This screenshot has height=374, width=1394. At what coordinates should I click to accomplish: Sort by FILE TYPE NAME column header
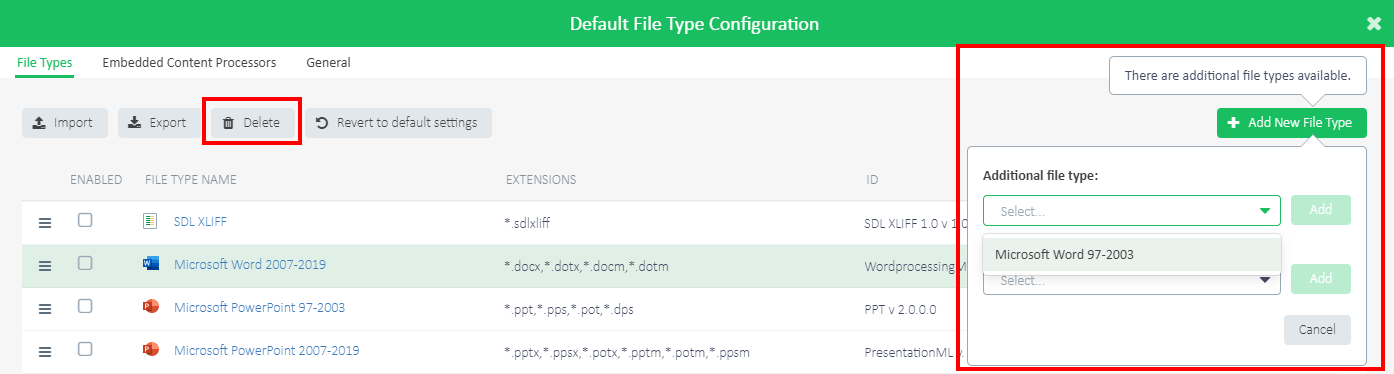tap(191, 180)
